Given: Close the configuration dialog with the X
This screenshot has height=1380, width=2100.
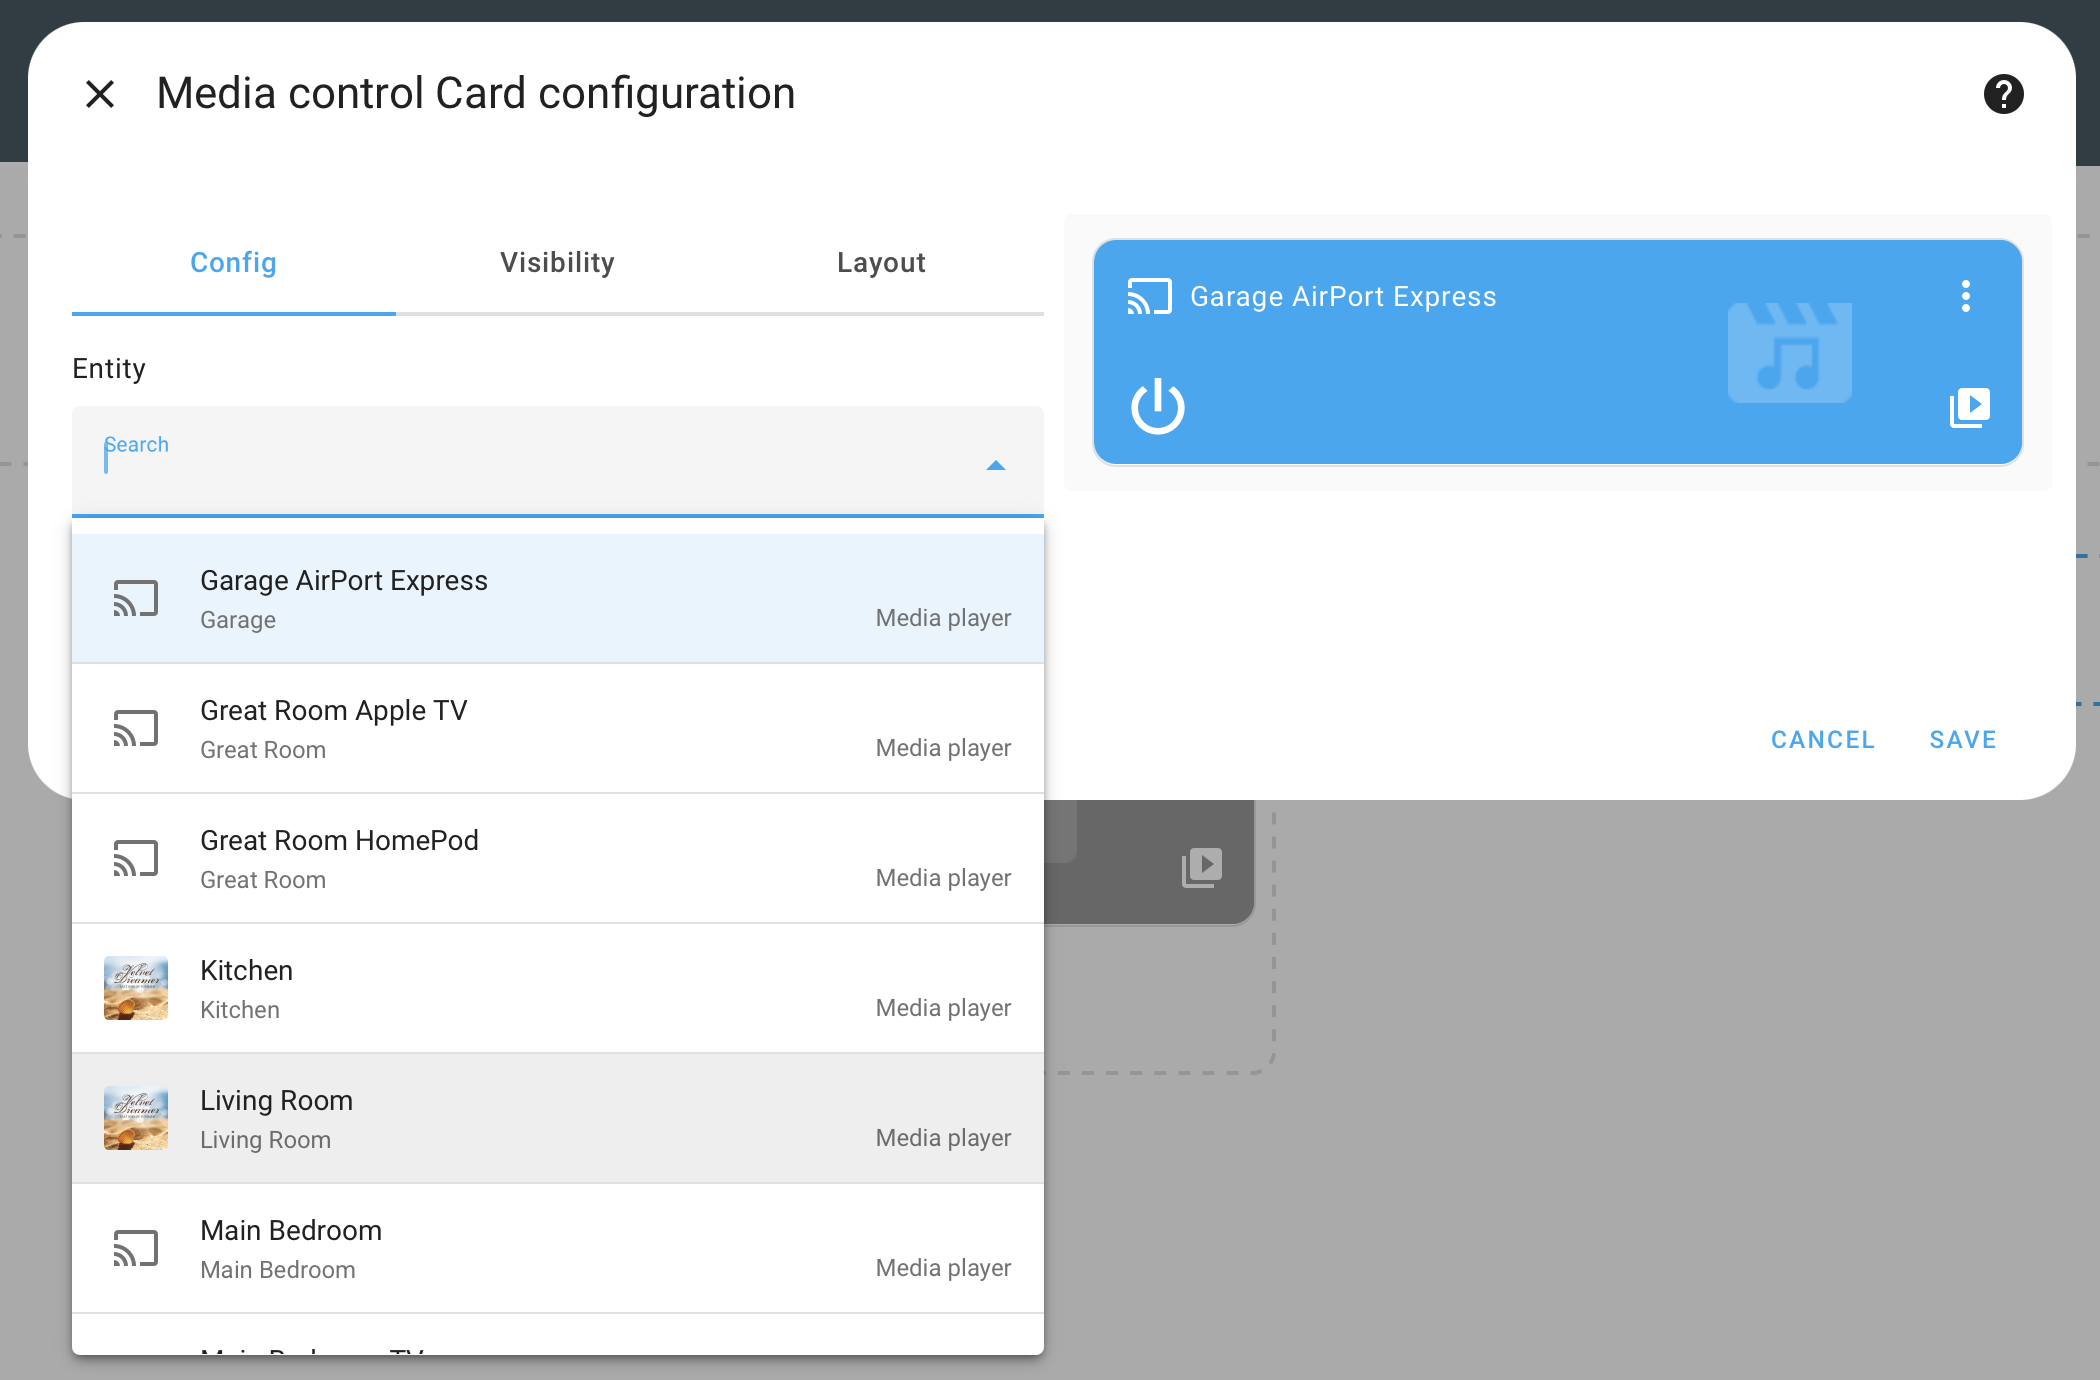Looking at the screenshot, I should click(x=100, y=93).
